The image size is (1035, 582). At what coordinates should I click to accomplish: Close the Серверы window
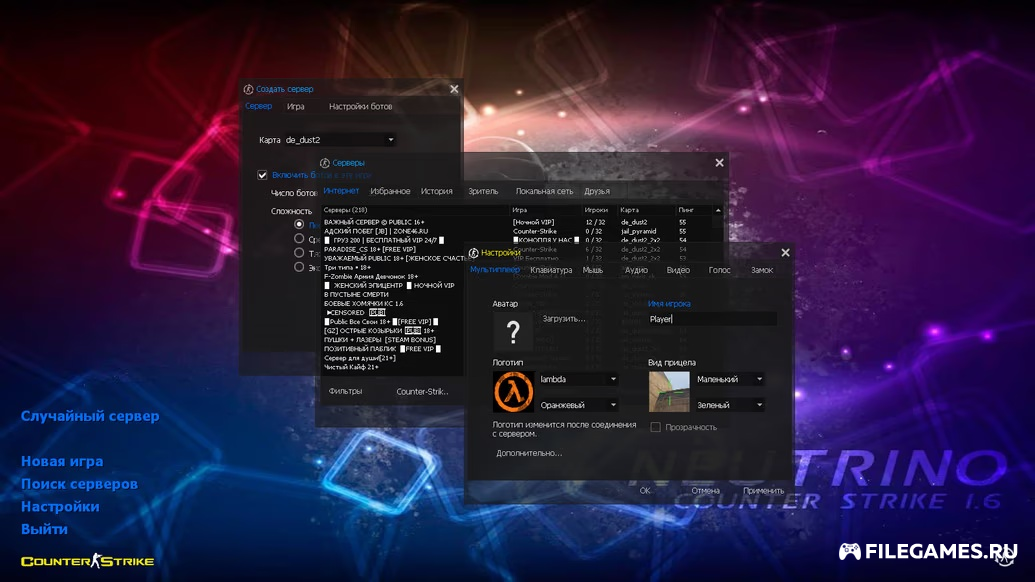[719, 162]
